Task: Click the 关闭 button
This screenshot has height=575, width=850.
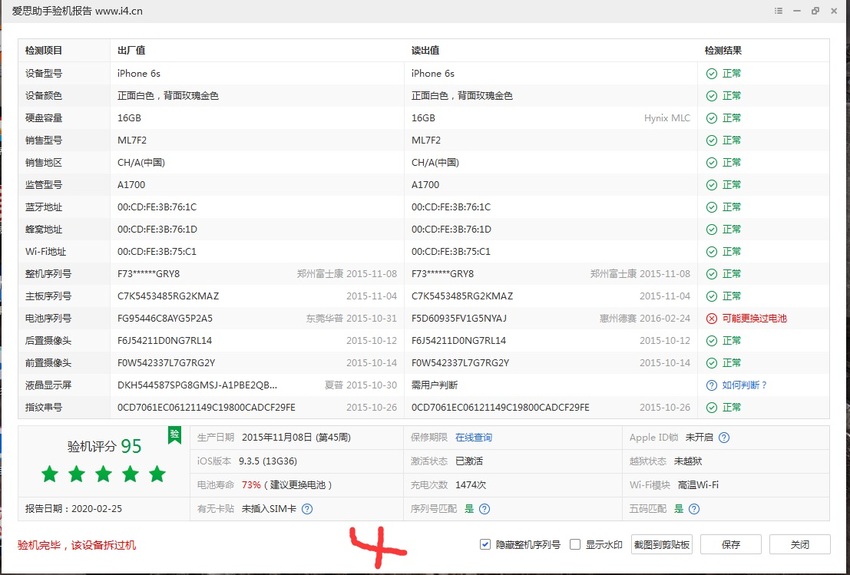Action: (x=800, y=545)
